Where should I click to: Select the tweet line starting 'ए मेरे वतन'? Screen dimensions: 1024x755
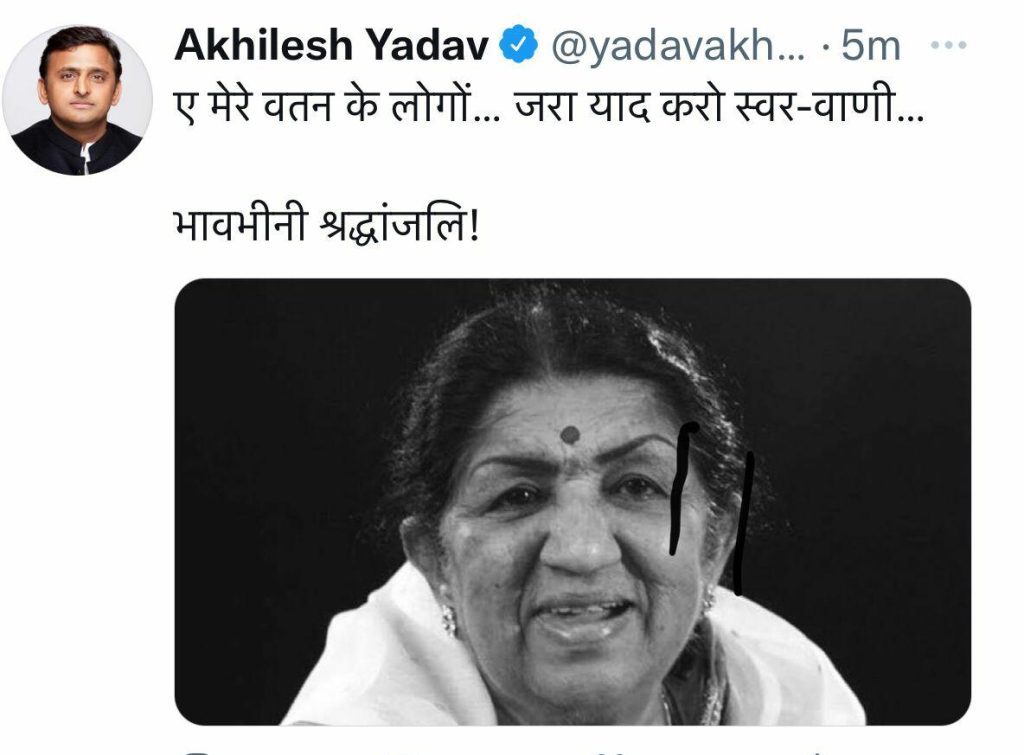549,106
